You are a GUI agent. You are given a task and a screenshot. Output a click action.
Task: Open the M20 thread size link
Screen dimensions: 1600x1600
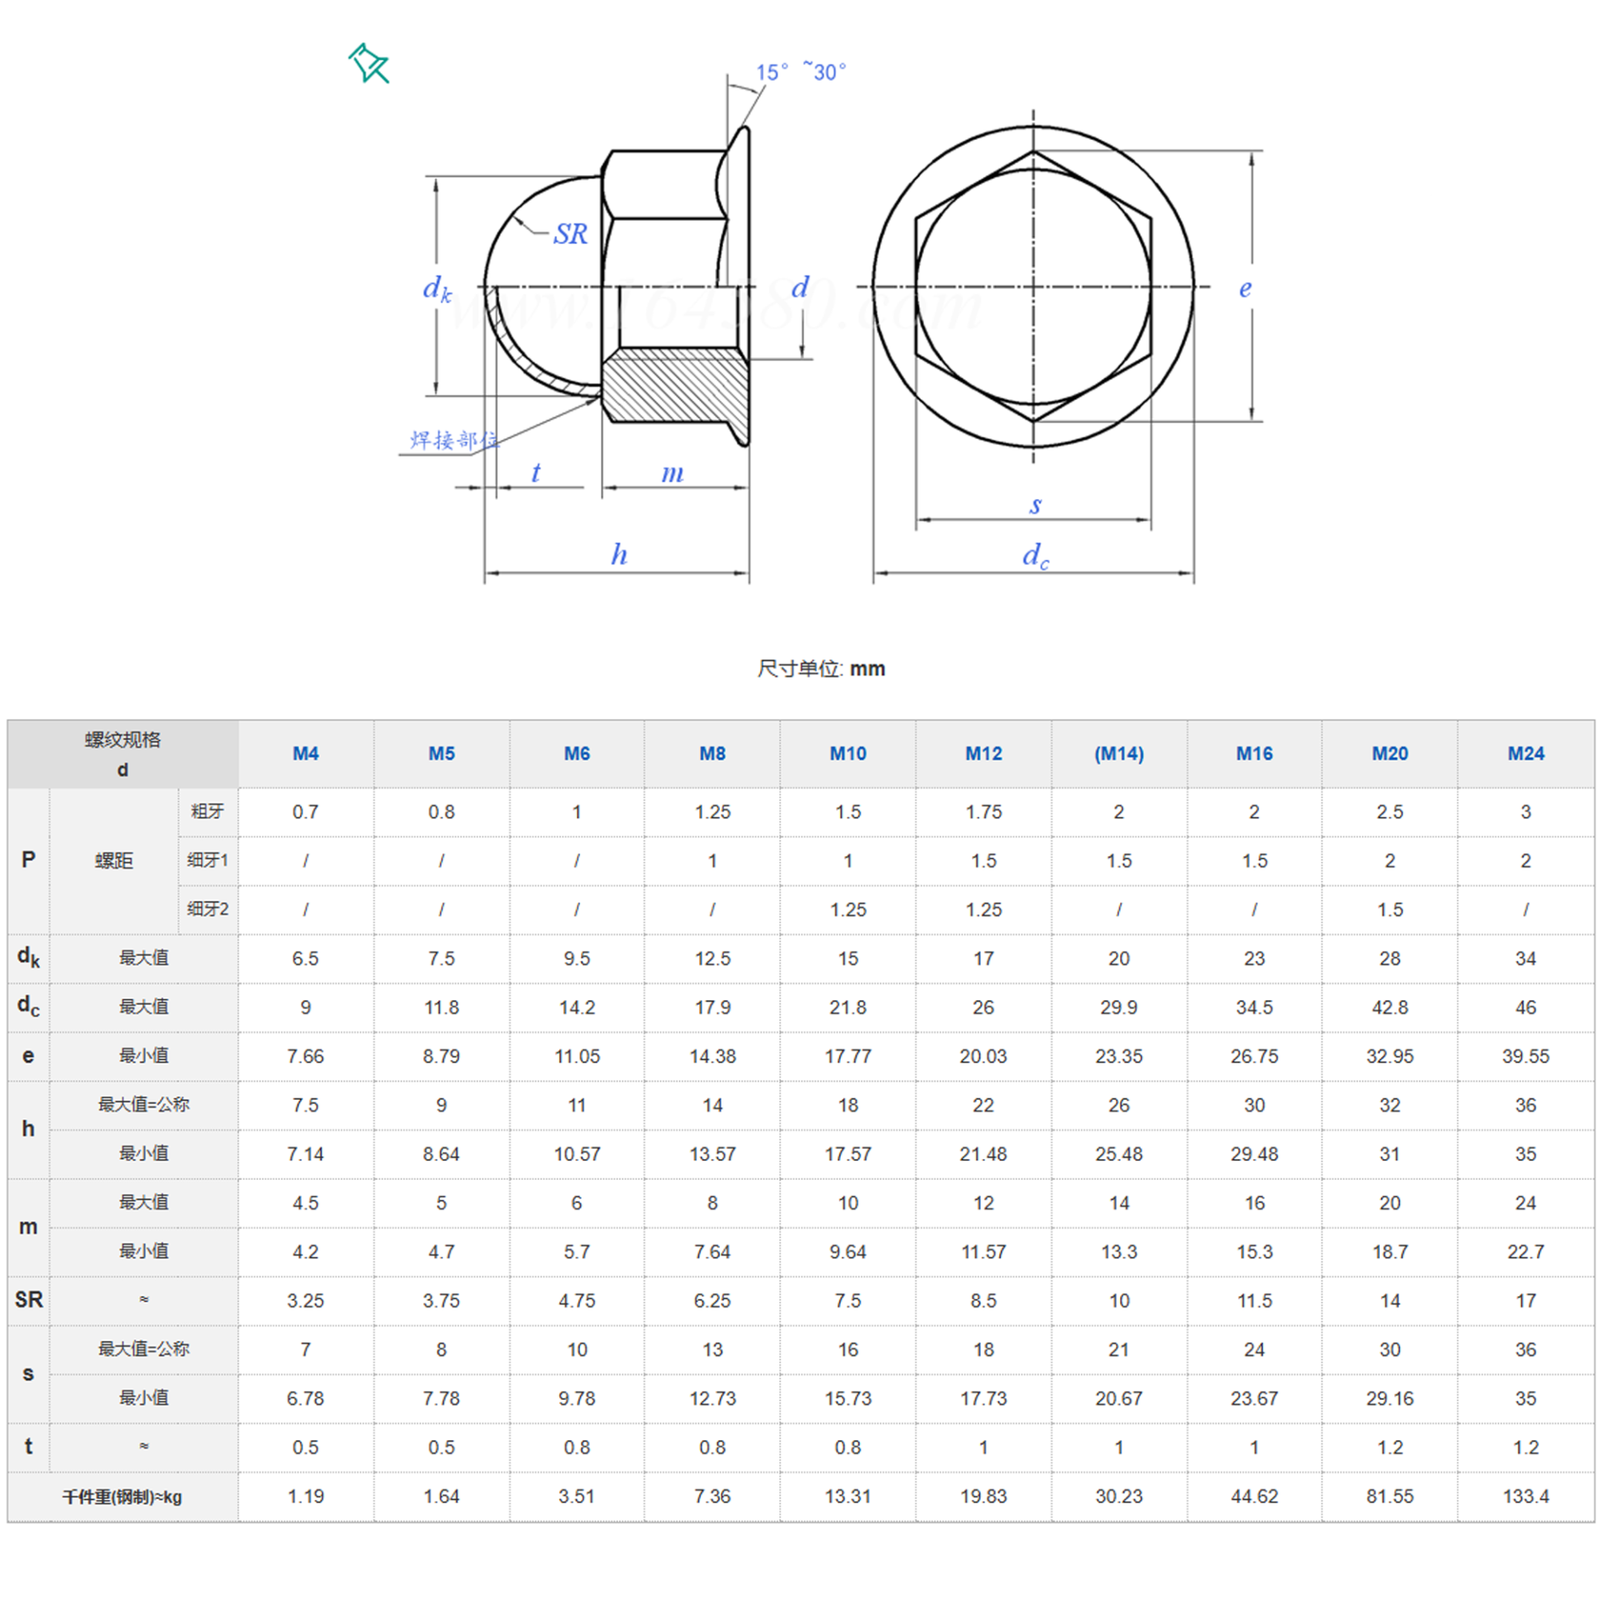tap(1390, 754)
